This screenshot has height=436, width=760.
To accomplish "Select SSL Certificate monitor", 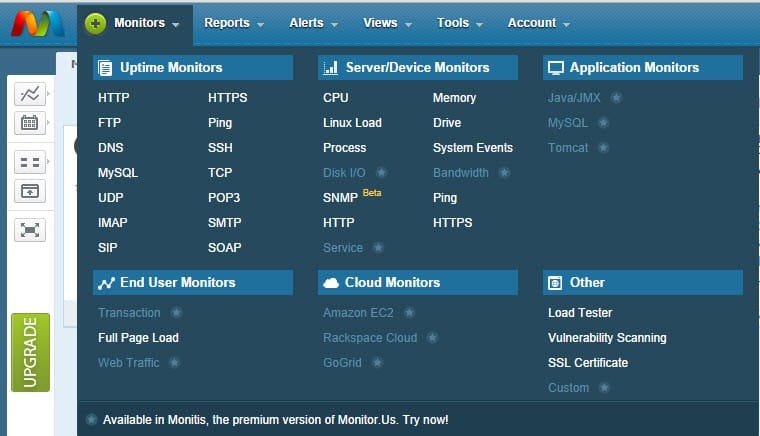I will click(x=588, y=363).
